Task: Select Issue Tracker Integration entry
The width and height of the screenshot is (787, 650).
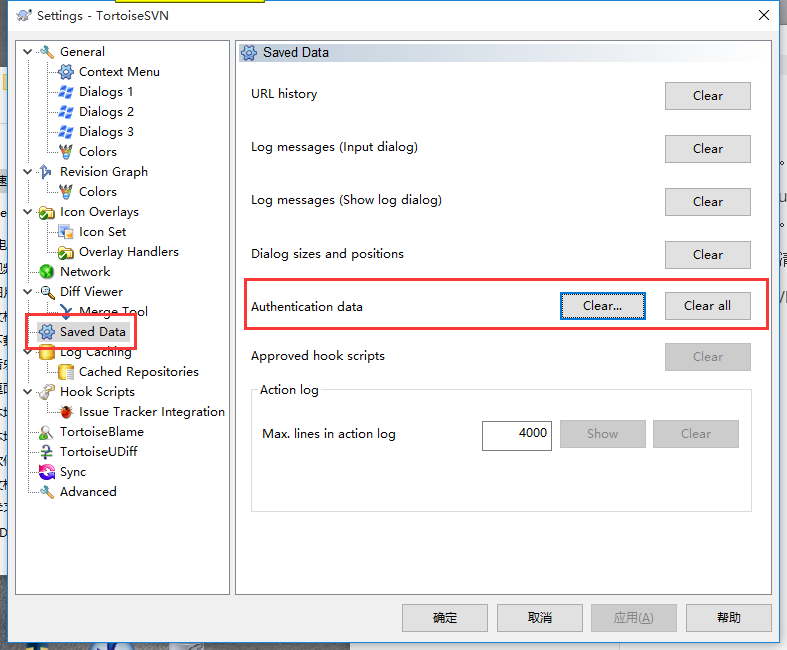Action: click(152, 412)
